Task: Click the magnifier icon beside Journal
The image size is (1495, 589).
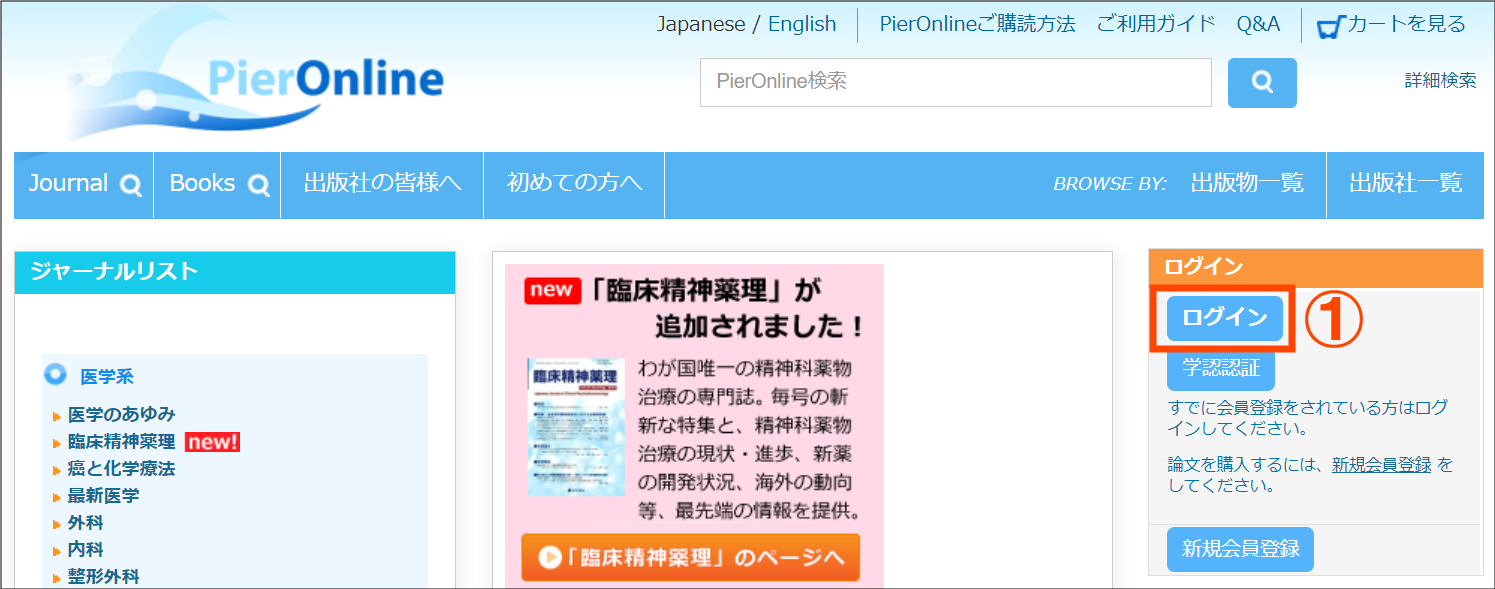Action: click(x=130, y=185)
